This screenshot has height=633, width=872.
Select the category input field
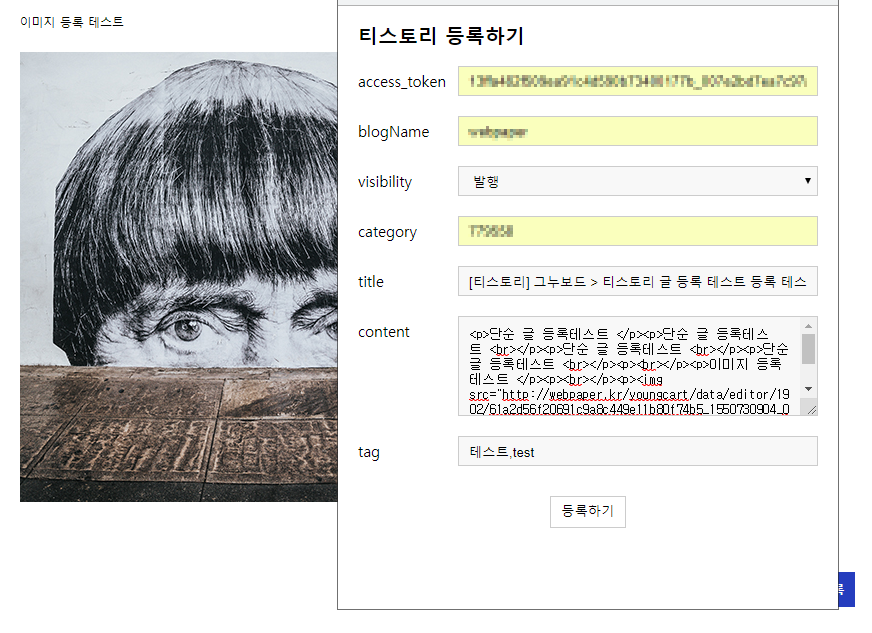pyautogui.click(x=637, y=231)
